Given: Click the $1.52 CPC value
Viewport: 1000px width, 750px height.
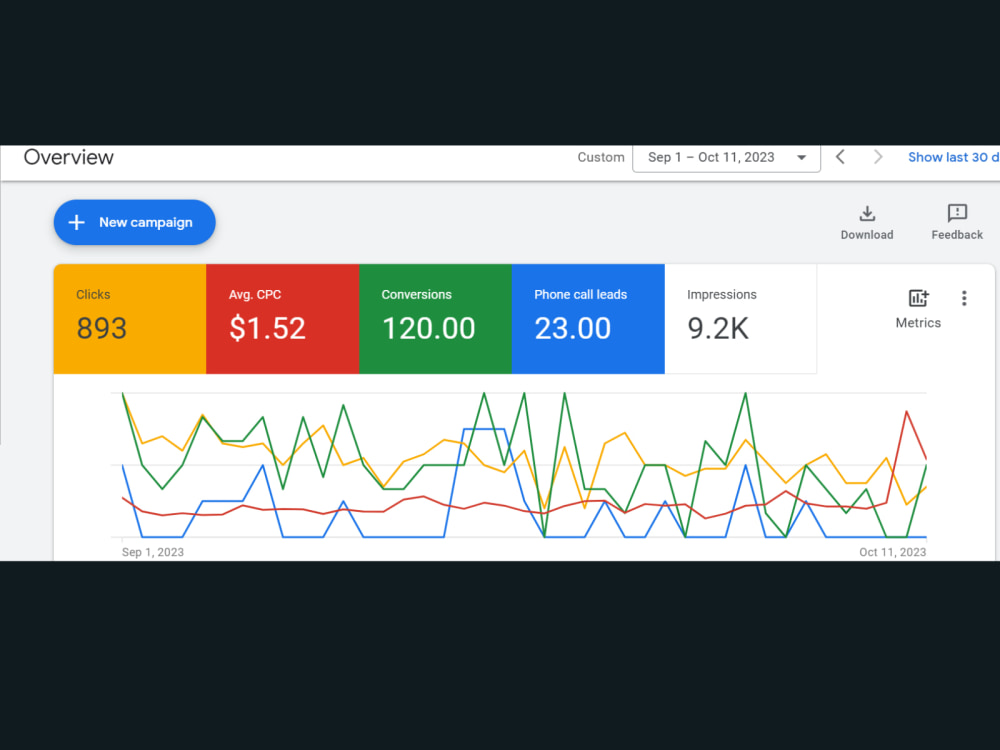Looking at the screenshot, I should coord(267,328).
